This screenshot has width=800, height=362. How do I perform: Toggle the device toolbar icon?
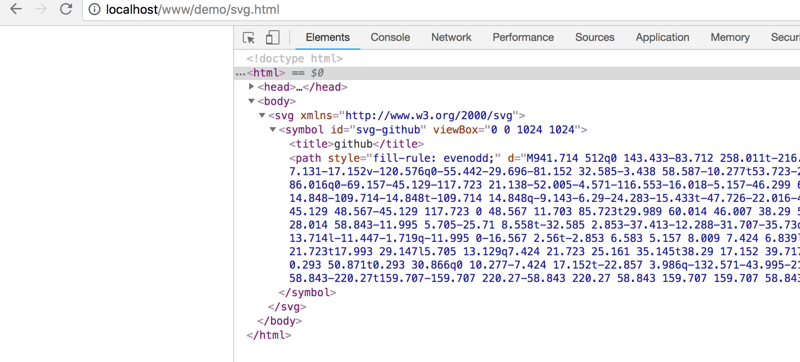pyautogui.click(x=272, y=37)
